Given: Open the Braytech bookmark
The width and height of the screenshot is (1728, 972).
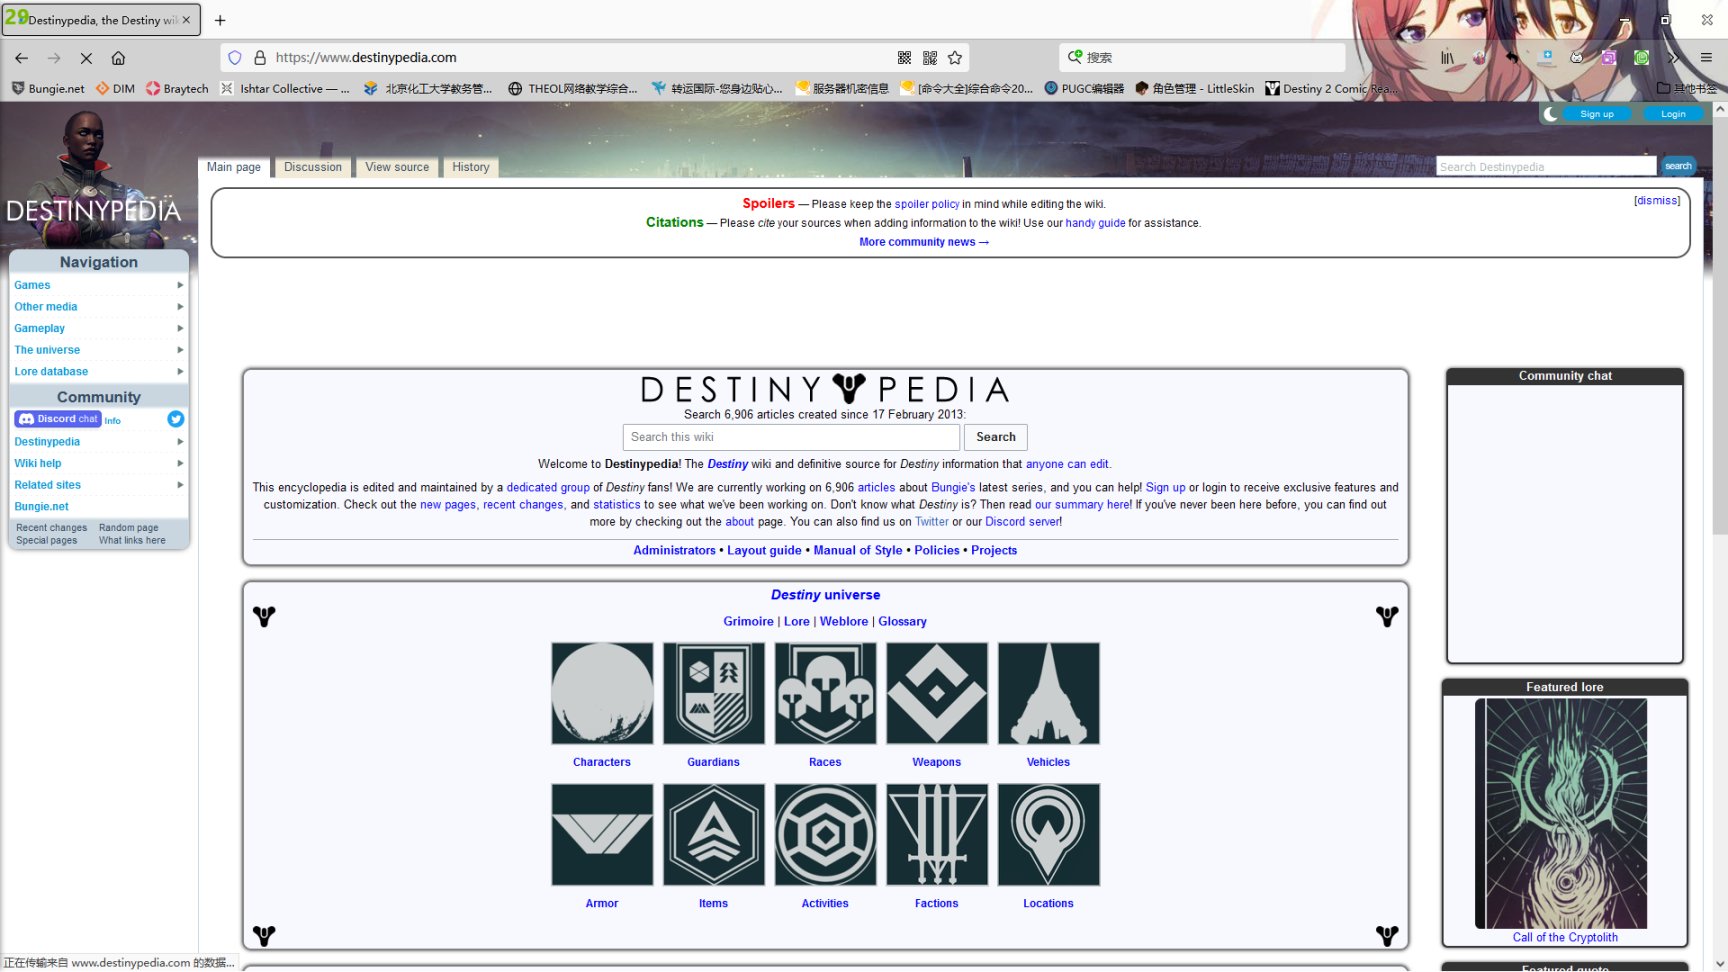Looking at the screenshot, I should [x=177, y=89].
